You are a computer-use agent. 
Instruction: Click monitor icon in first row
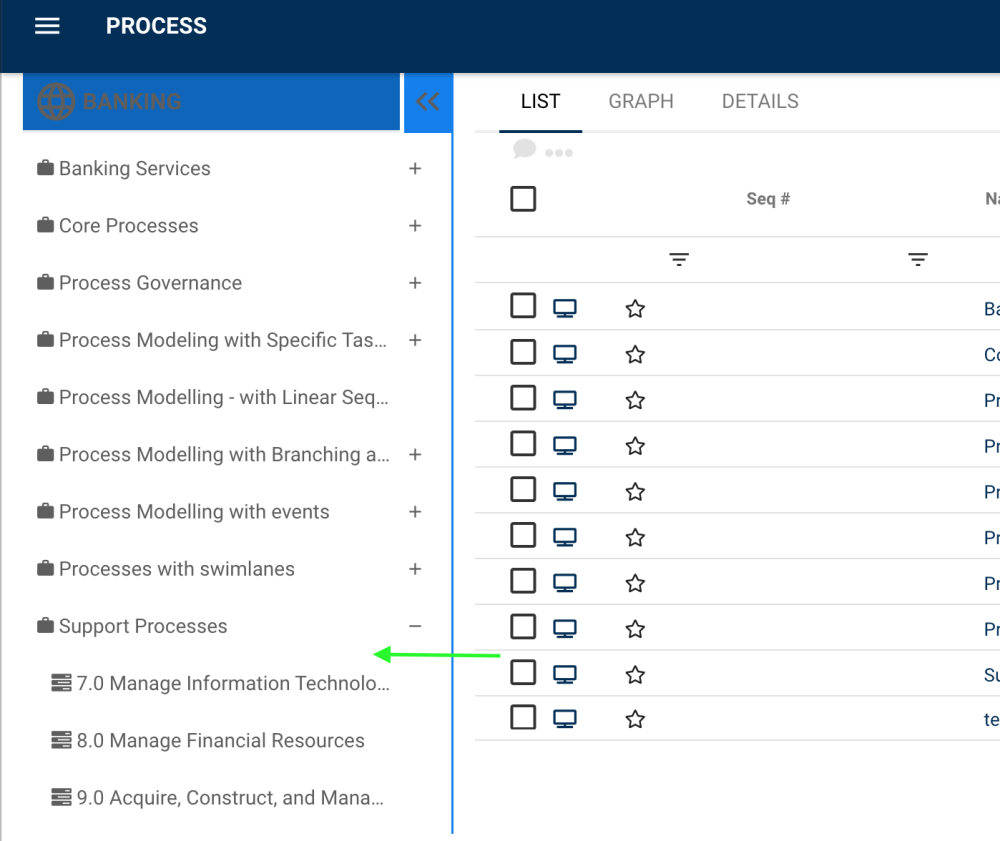click(x=565, y=309)
